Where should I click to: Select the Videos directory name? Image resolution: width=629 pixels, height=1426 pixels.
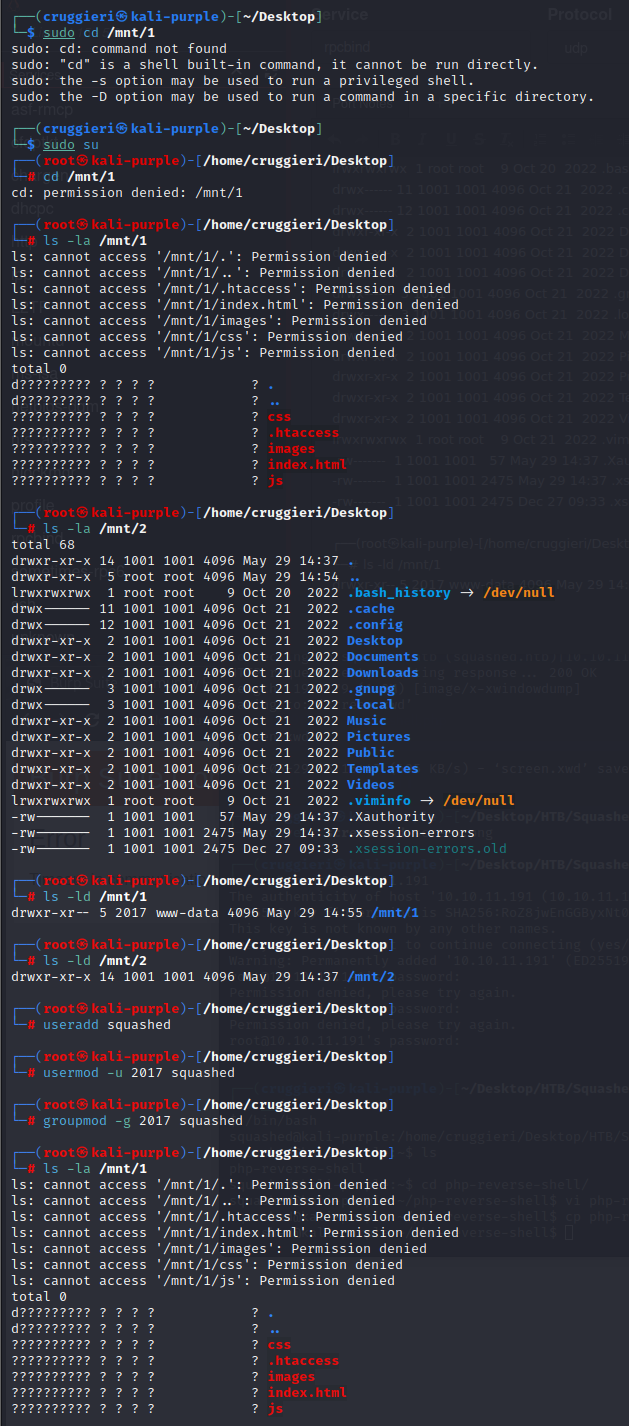pos(371,785)
